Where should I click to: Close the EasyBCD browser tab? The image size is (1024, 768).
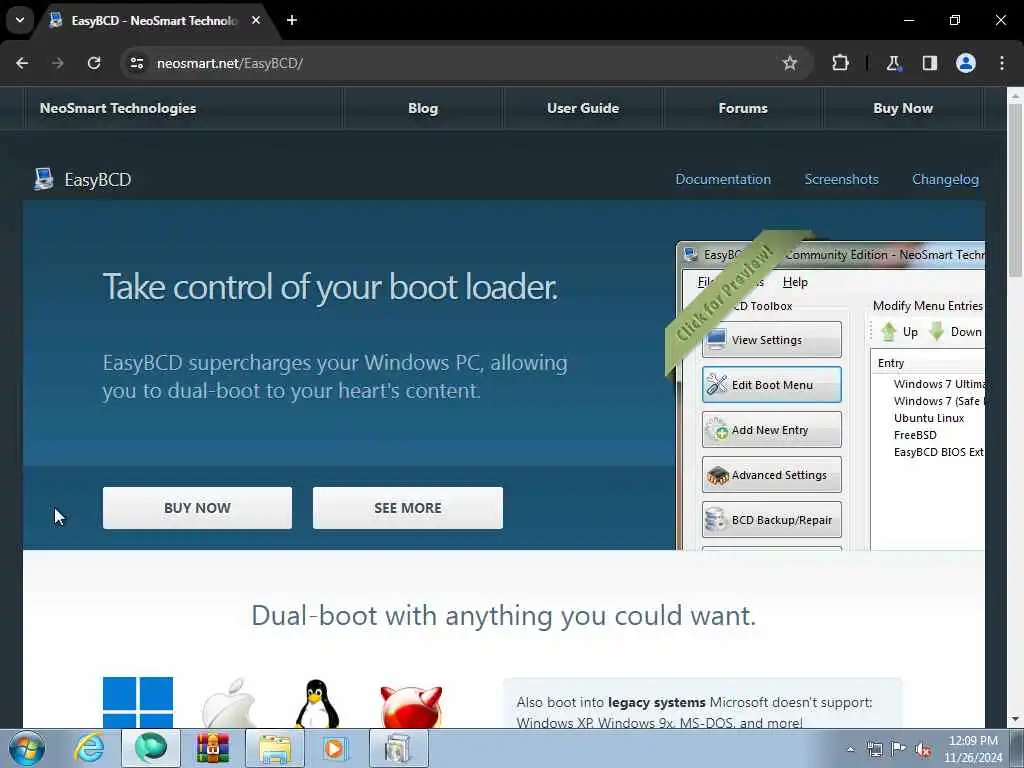tap(256, 20)
